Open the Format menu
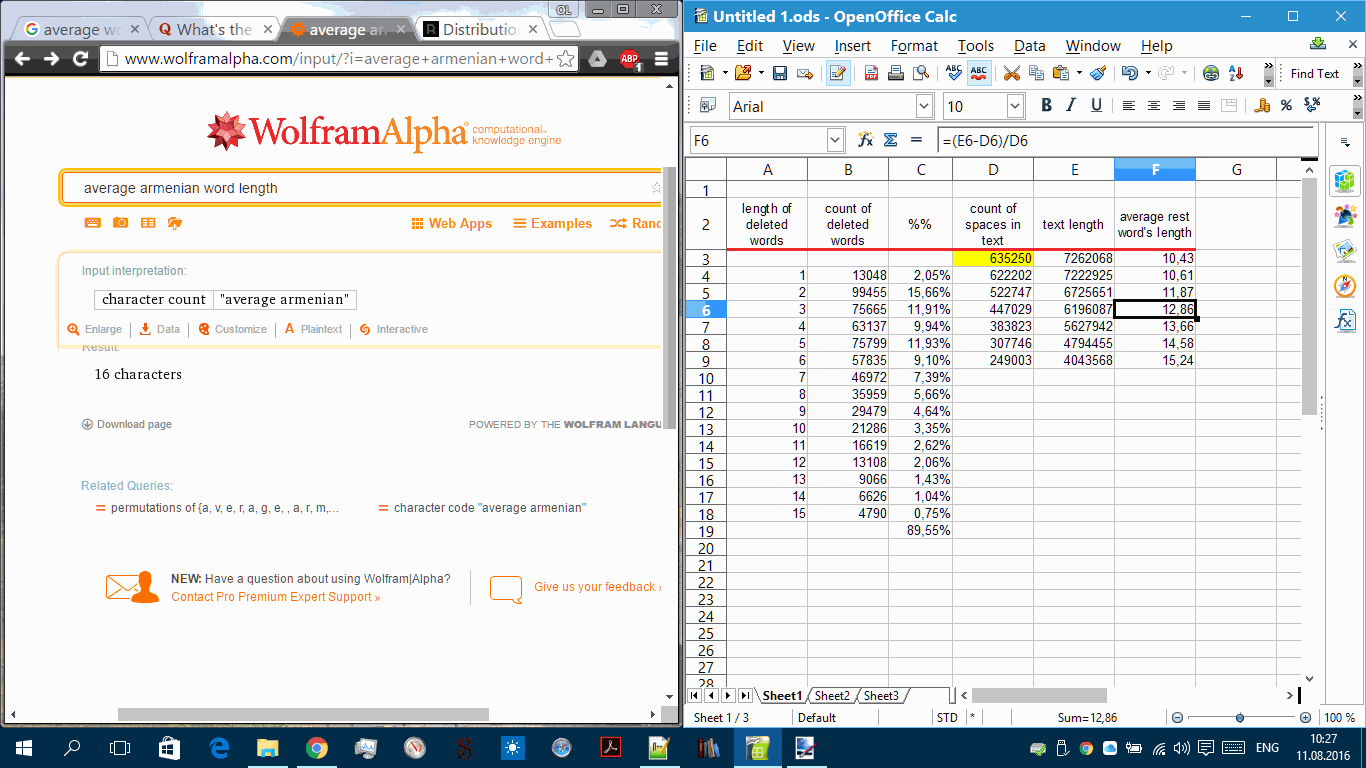 click(914, 46)
